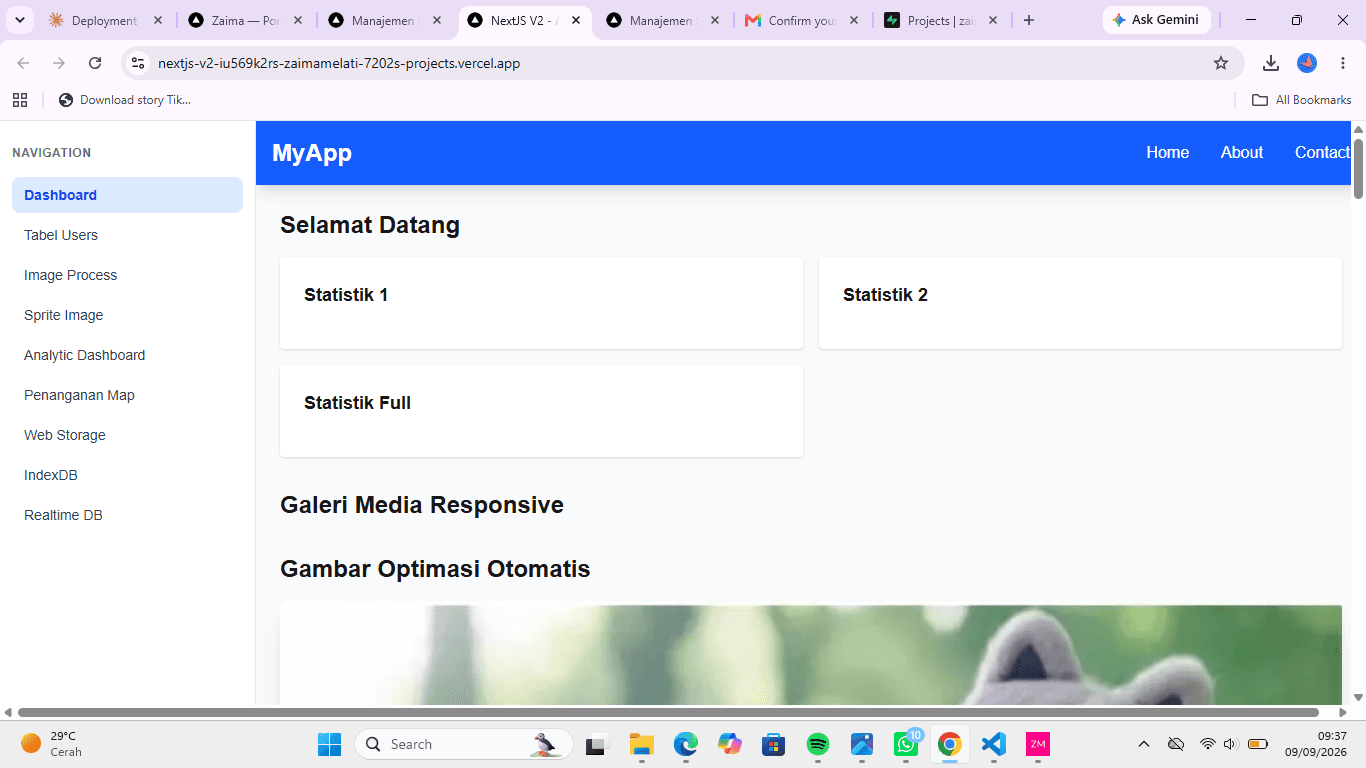
Task: Click the MyApp logo title
Action: click(312, 153)
